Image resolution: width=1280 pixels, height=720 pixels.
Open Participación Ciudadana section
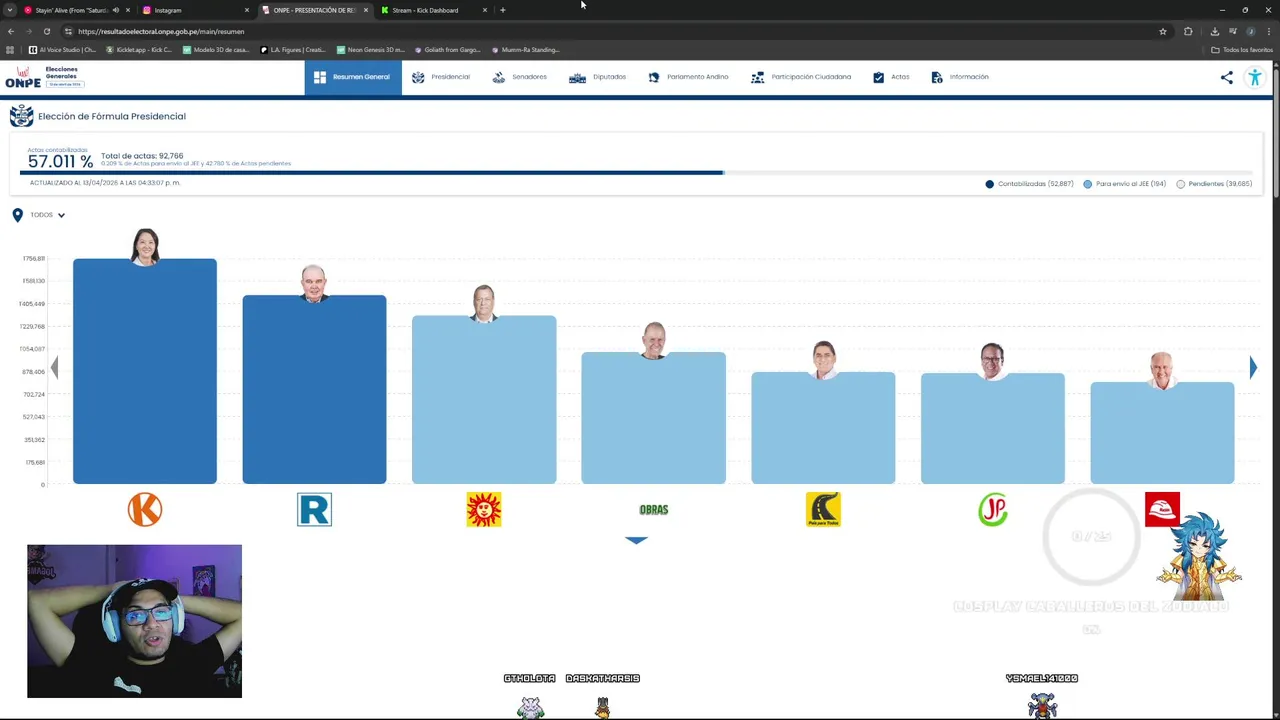click(801, 77)
